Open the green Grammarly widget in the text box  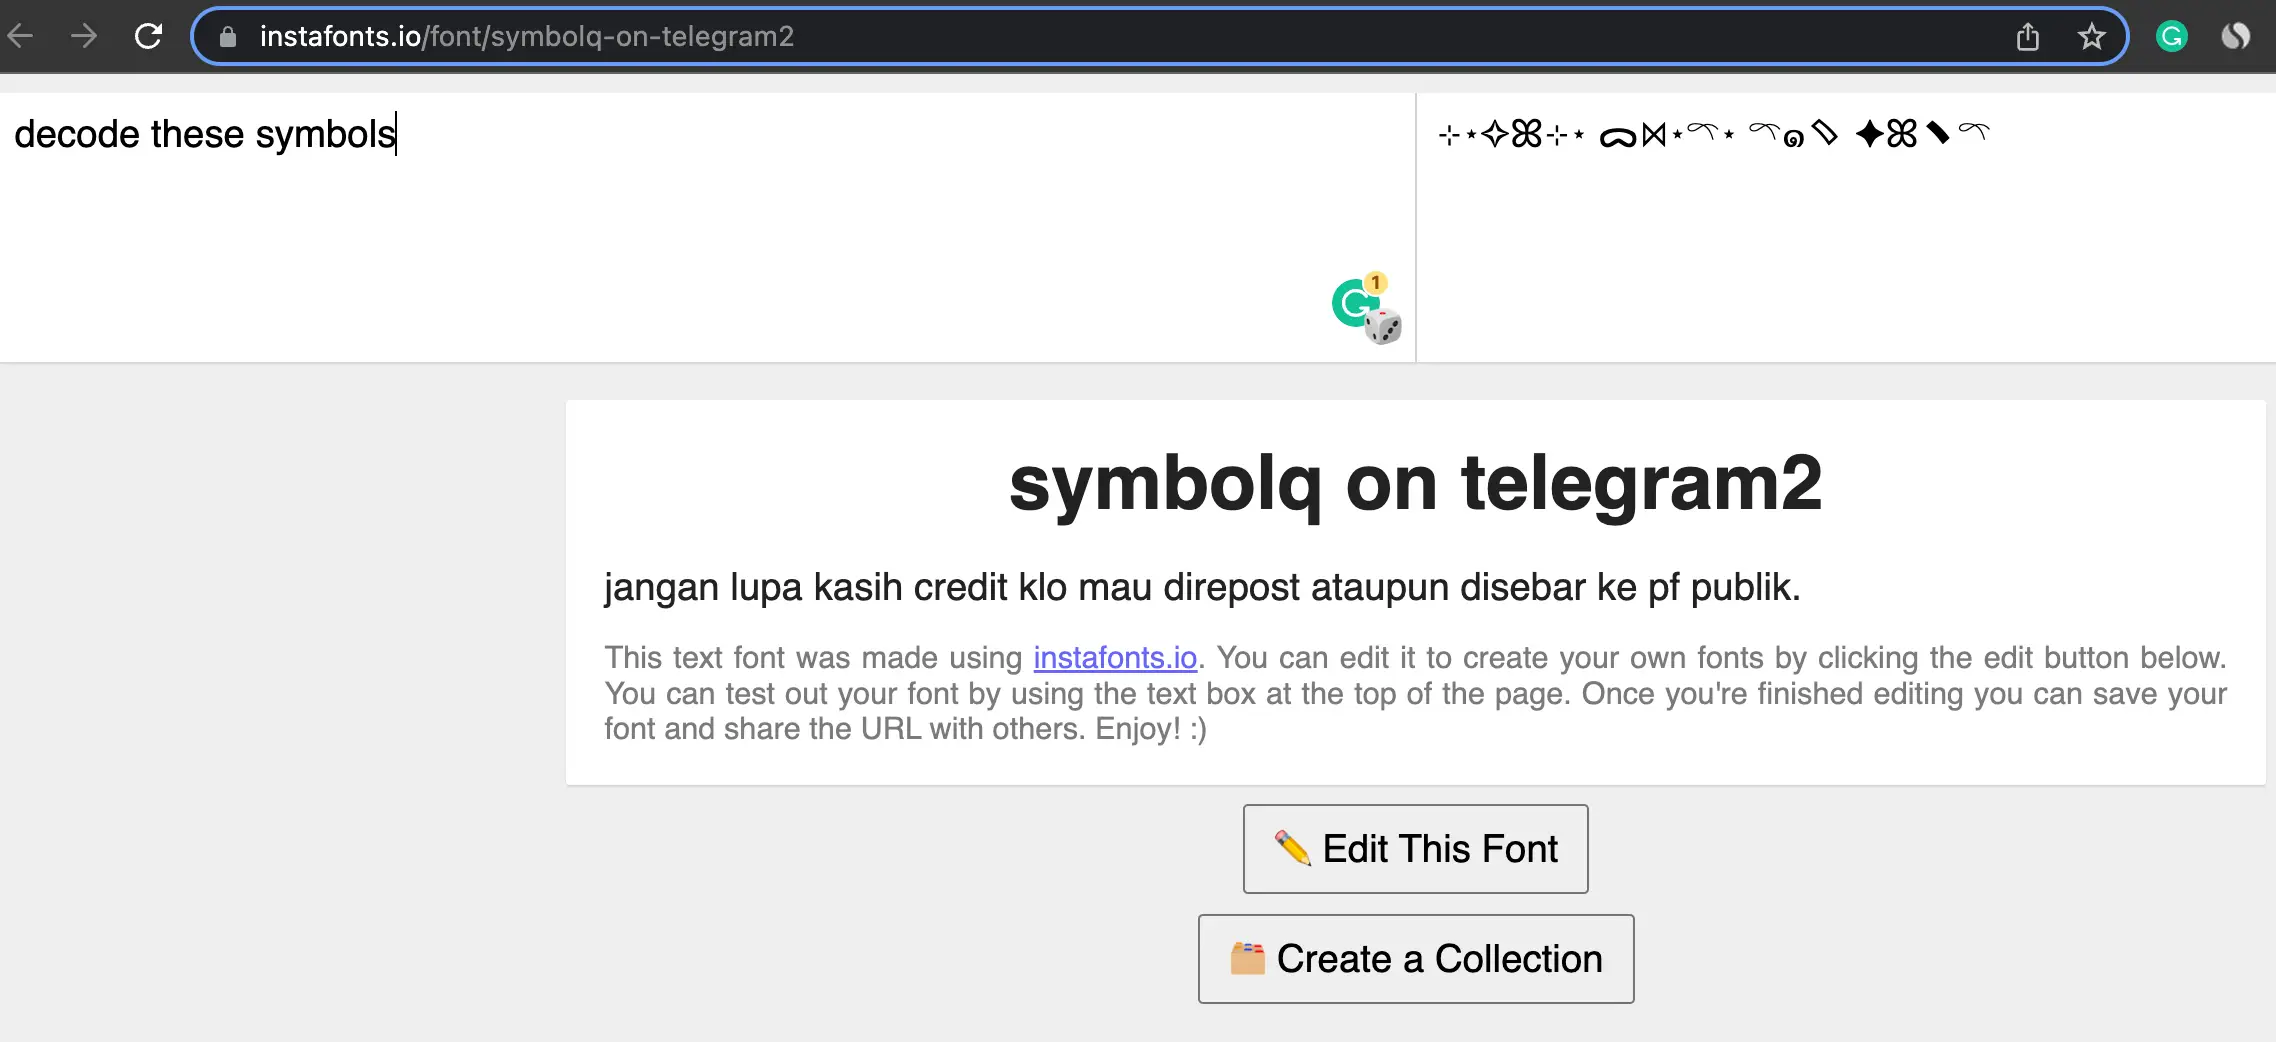(1352, 304)
